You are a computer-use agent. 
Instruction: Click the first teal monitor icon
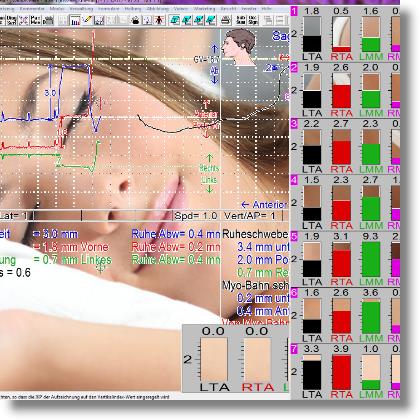[x=174, y=20]
